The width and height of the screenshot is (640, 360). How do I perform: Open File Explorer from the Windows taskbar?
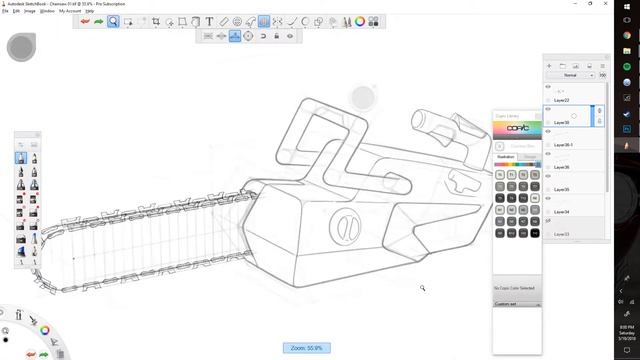(x=627, y=51)
